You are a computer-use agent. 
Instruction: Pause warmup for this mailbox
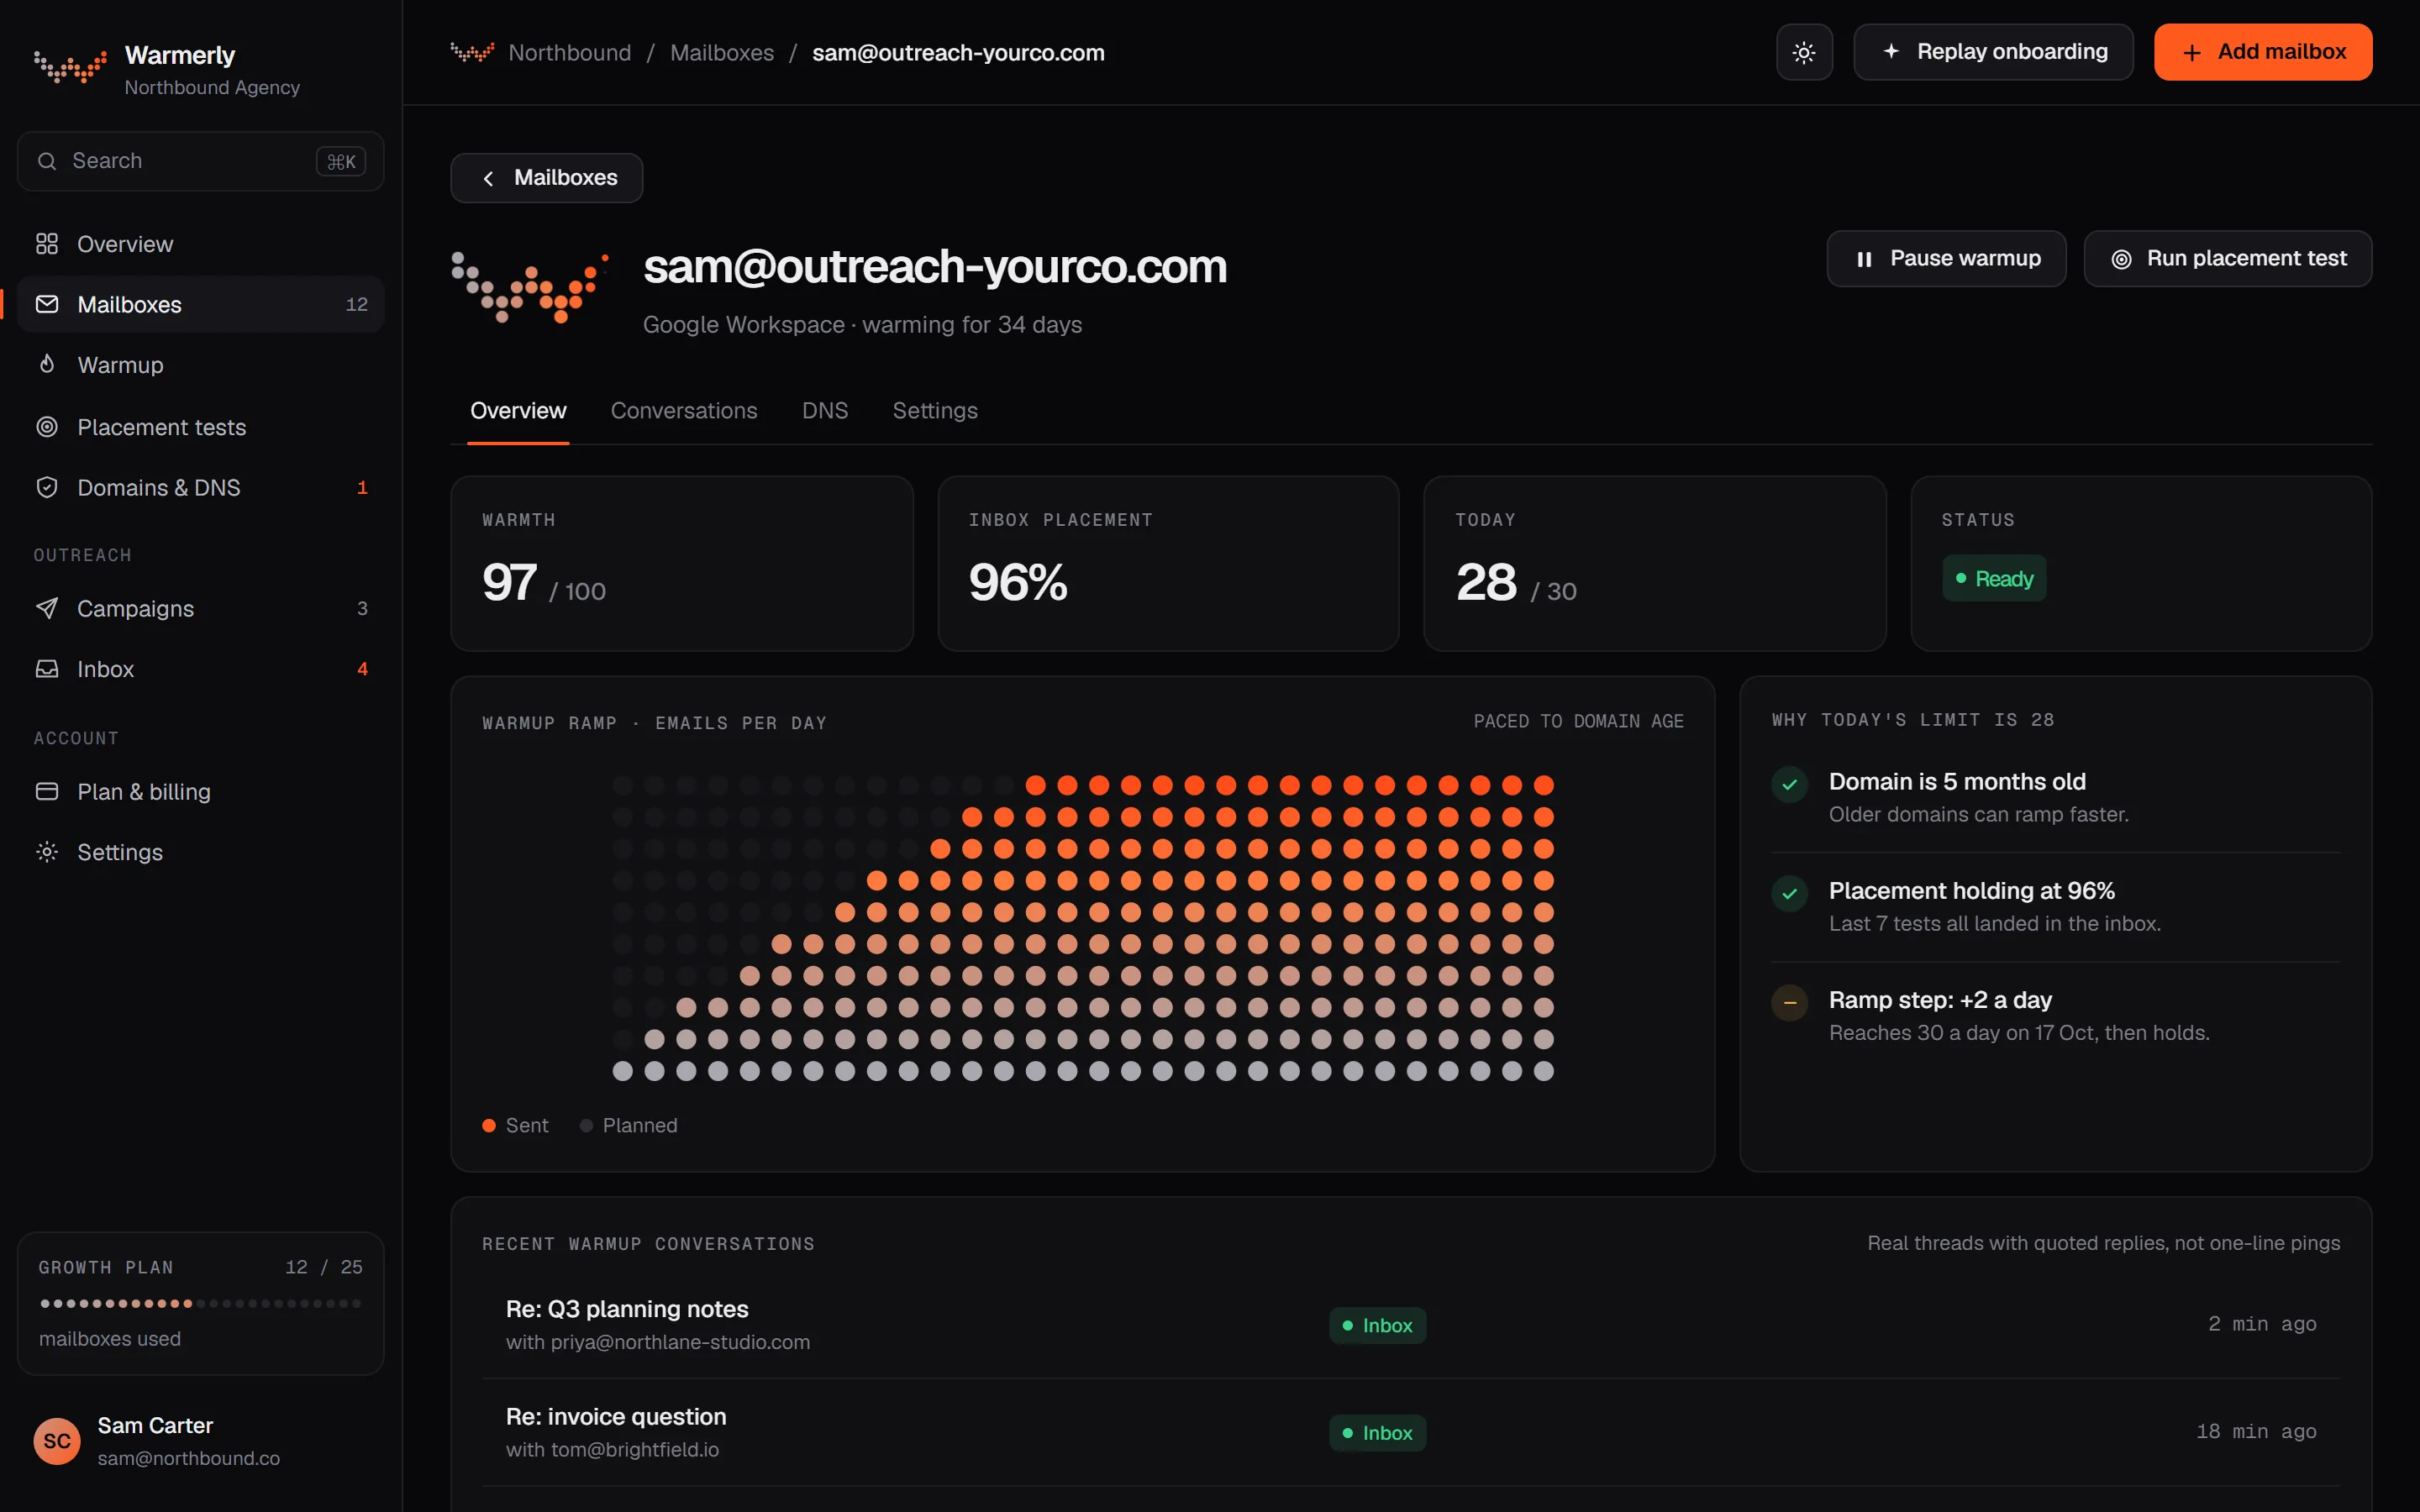click(x=1946, y=259)
